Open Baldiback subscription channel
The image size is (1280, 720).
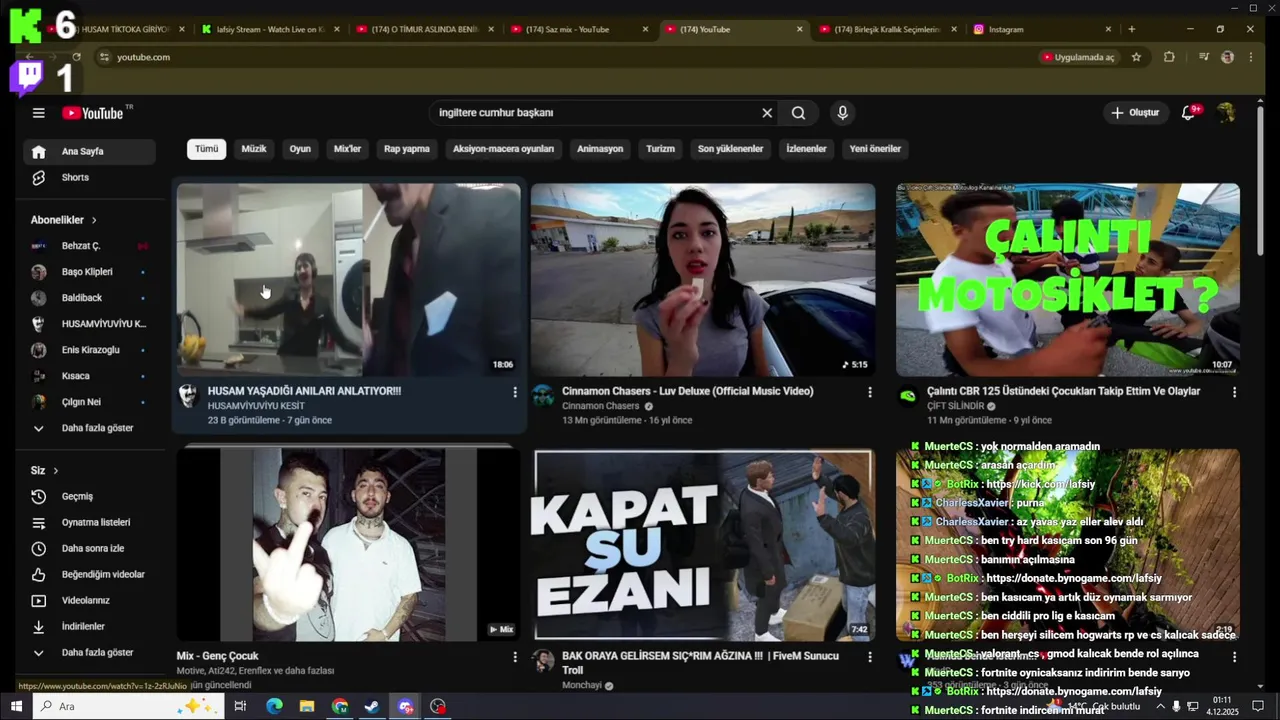[89, 298]
